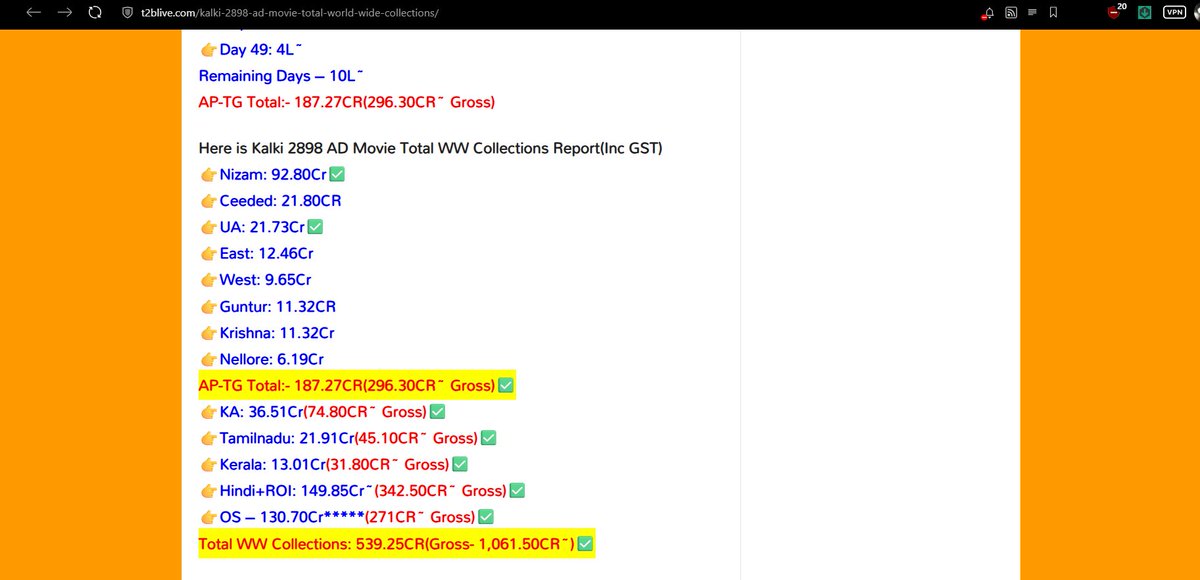
Task: Open blocked notifications bell icon
Action: pos(988,13)
